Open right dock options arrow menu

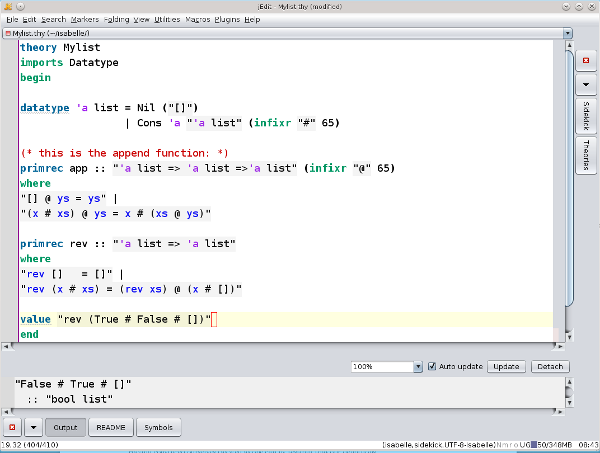pyautogui.click(x=586, y=86)
